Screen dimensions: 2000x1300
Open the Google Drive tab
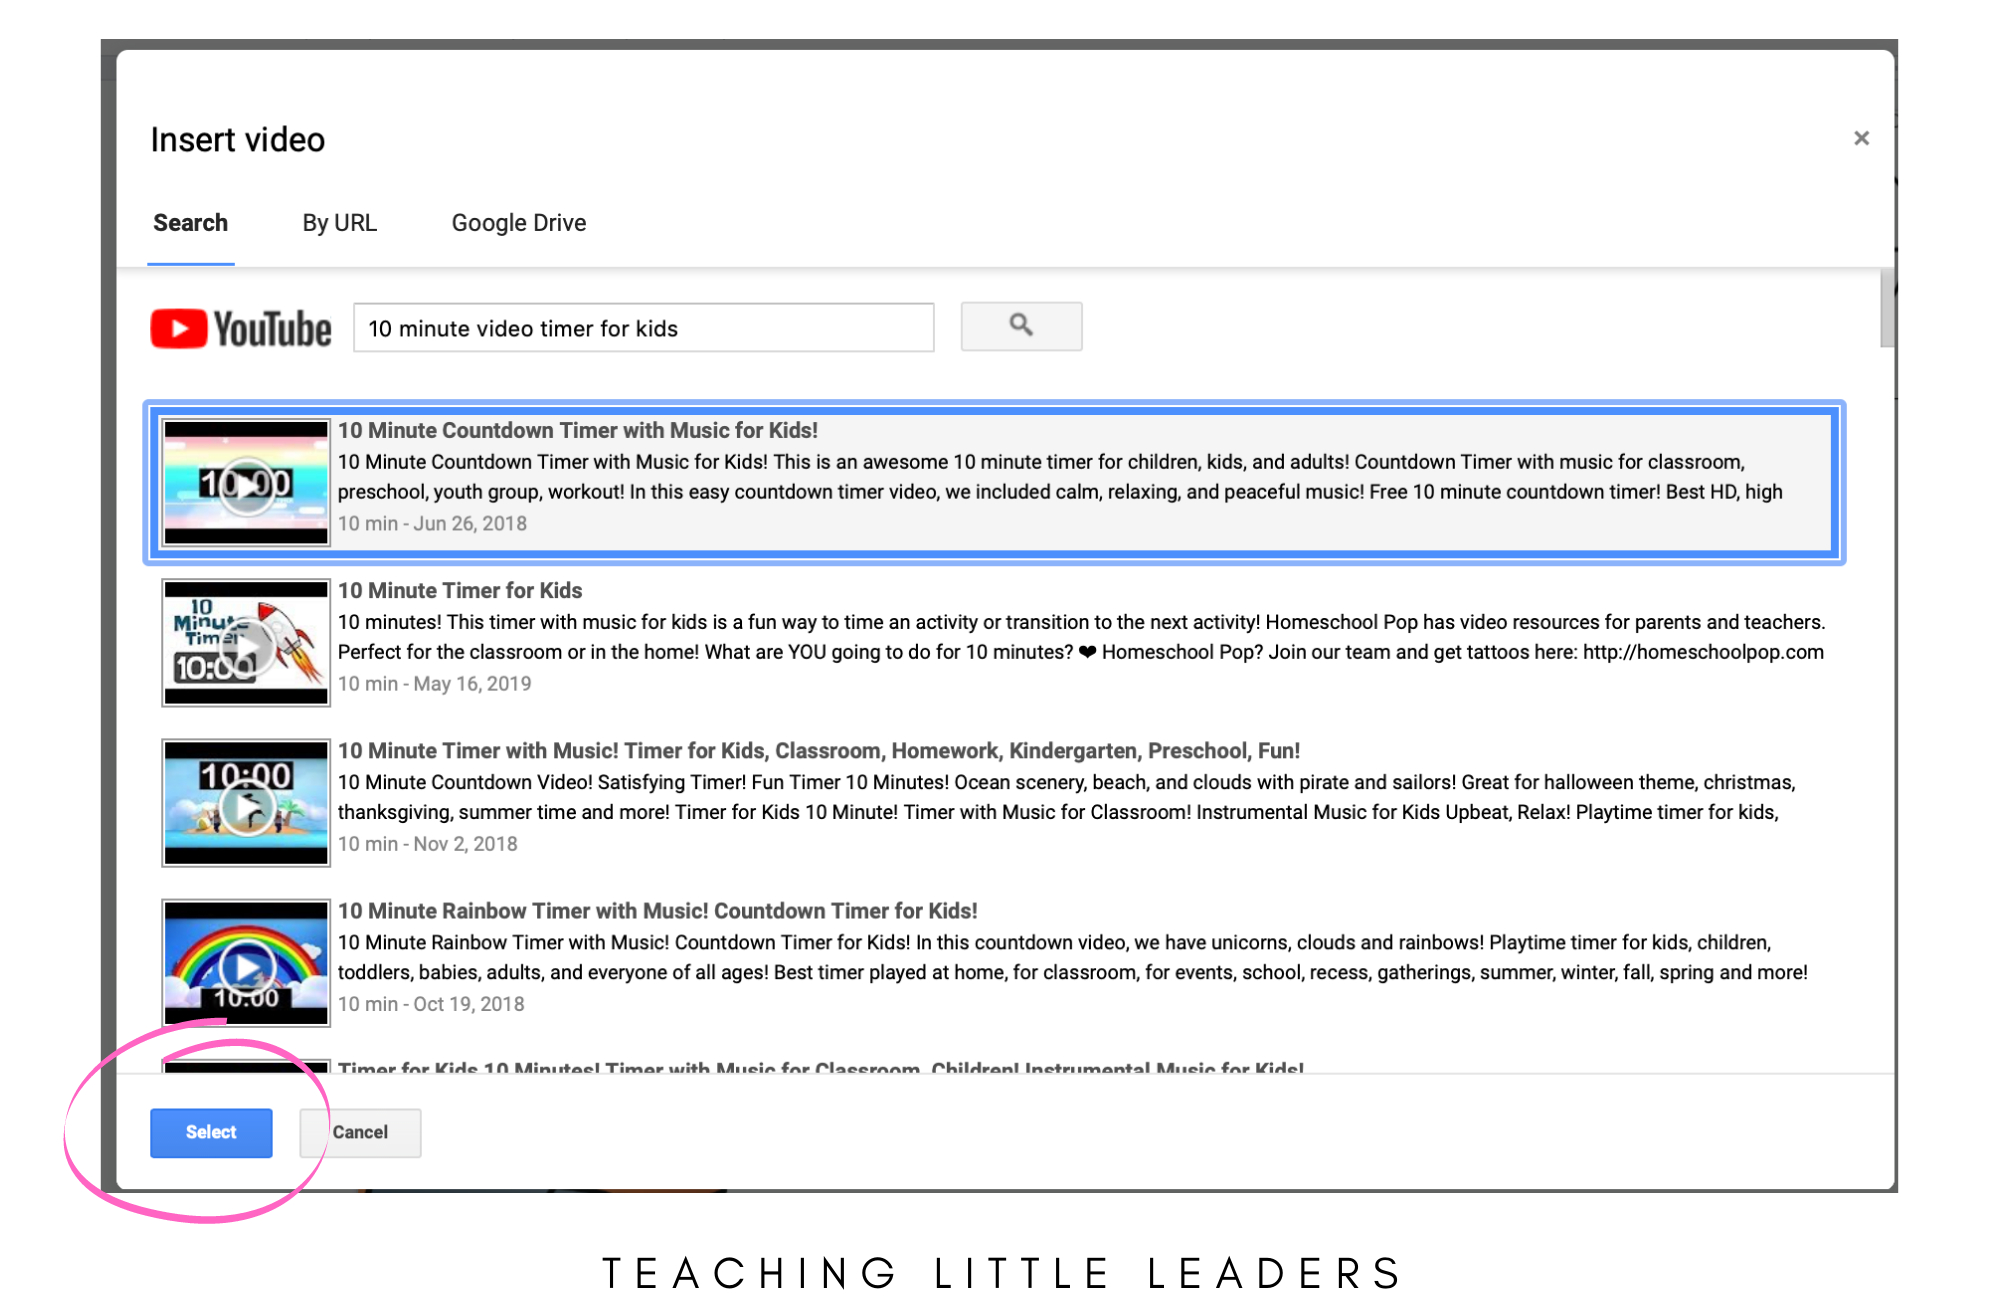coord(518,223)
